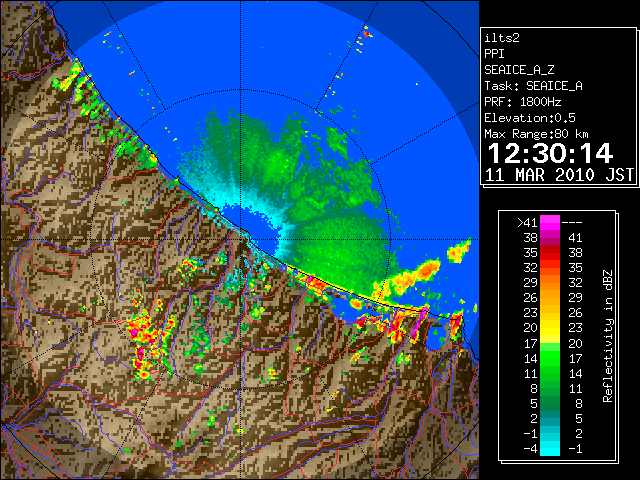The height and width of the screenshot is (480, 640).
Task: Pick the dark green swatch for 5 to 8 dBZ
Action: [x=550, y=403]
